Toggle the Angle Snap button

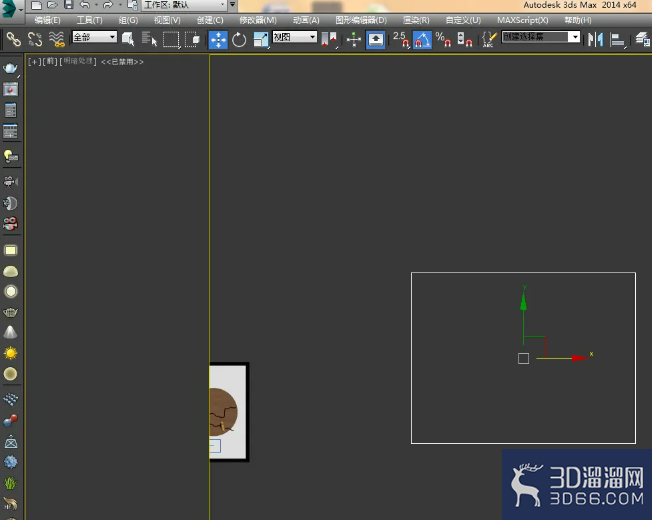click(422, 40)
